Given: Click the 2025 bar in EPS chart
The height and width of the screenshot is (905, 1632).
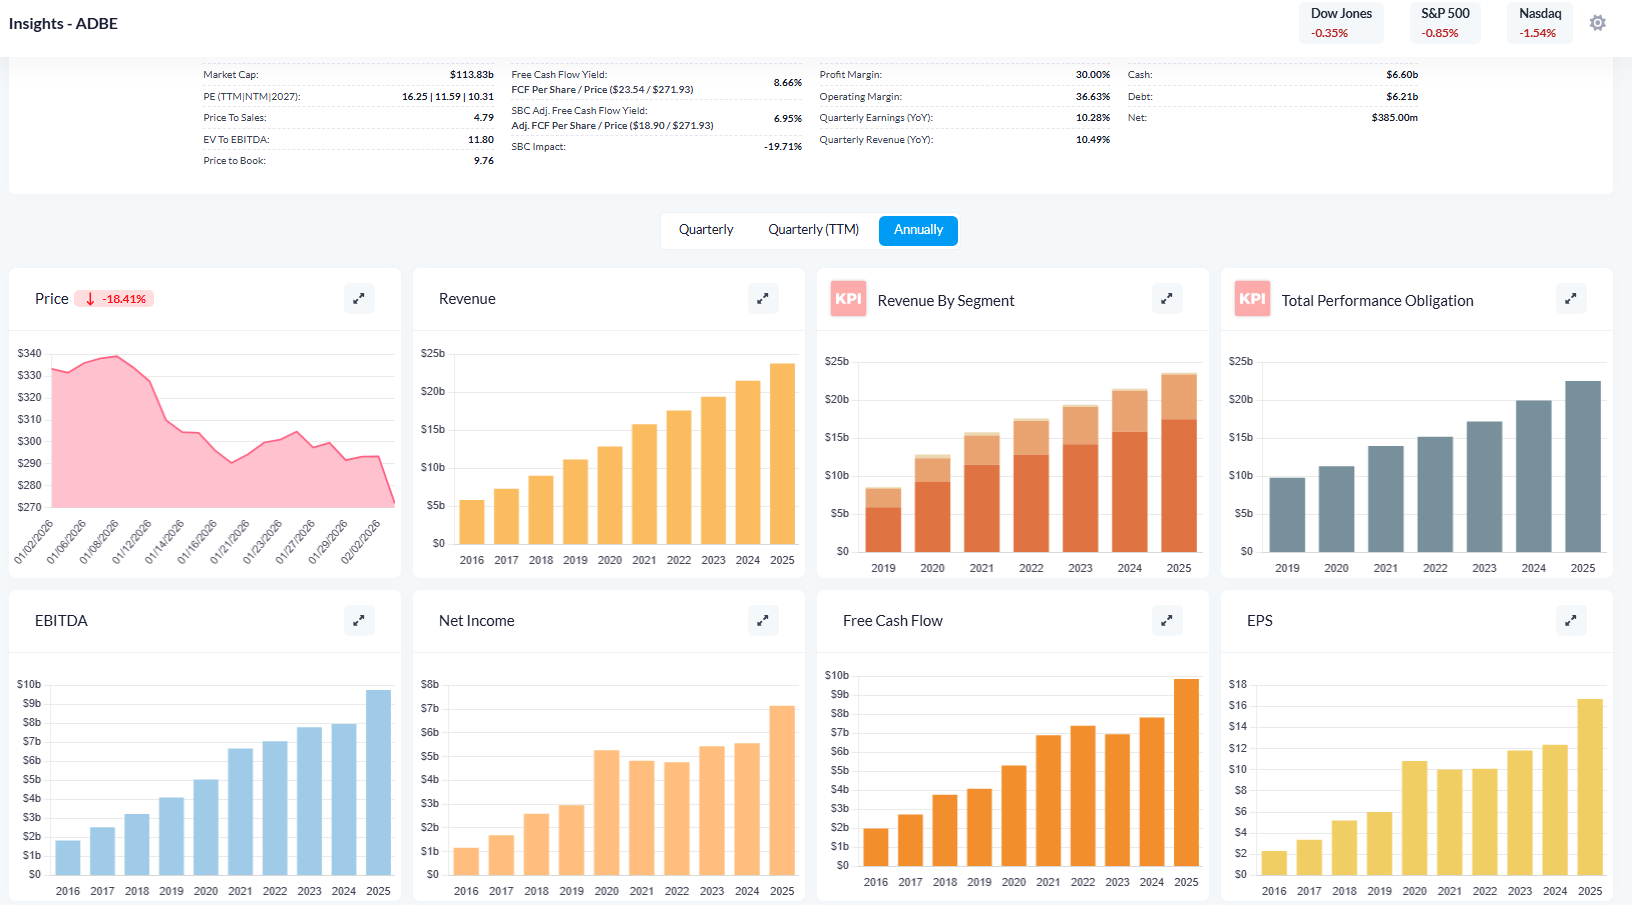Looking at the screenshot, I should [x=1590, y=788].
